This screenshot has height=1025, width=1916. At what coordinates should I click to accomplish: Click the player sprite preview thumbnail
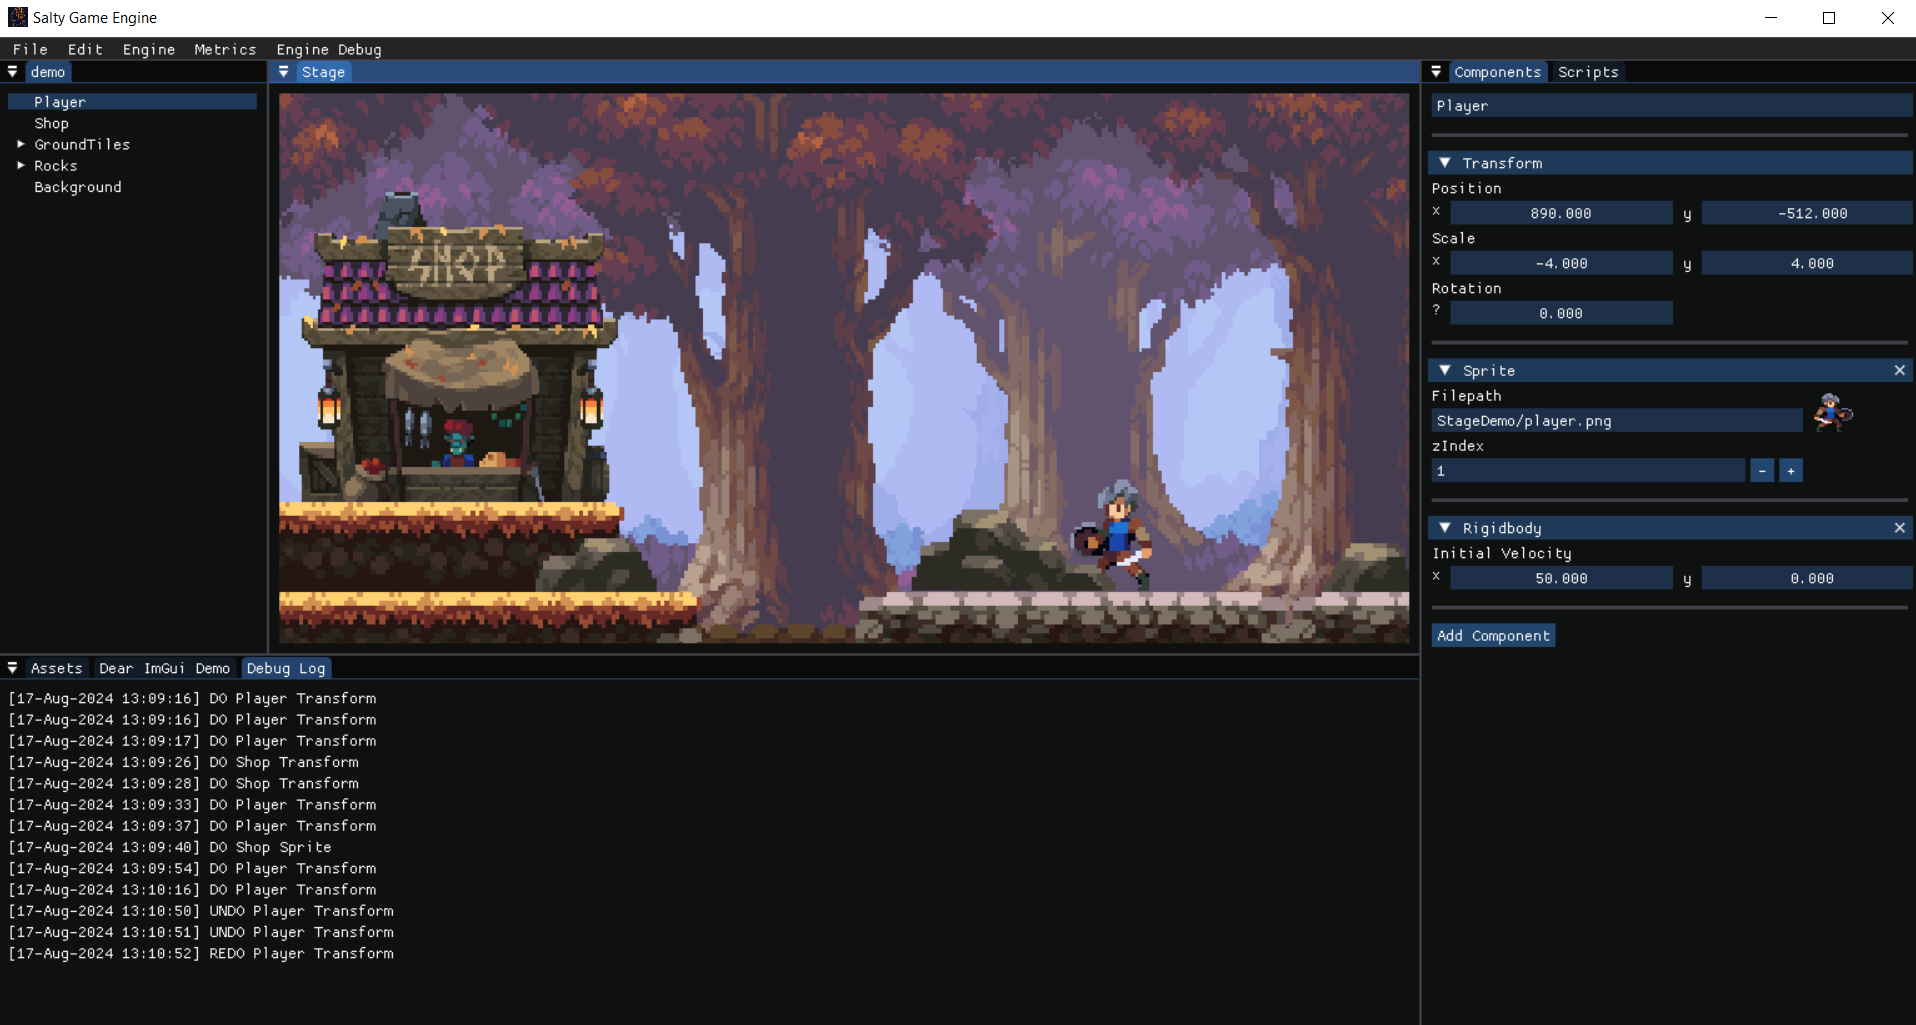(1832, 412)
